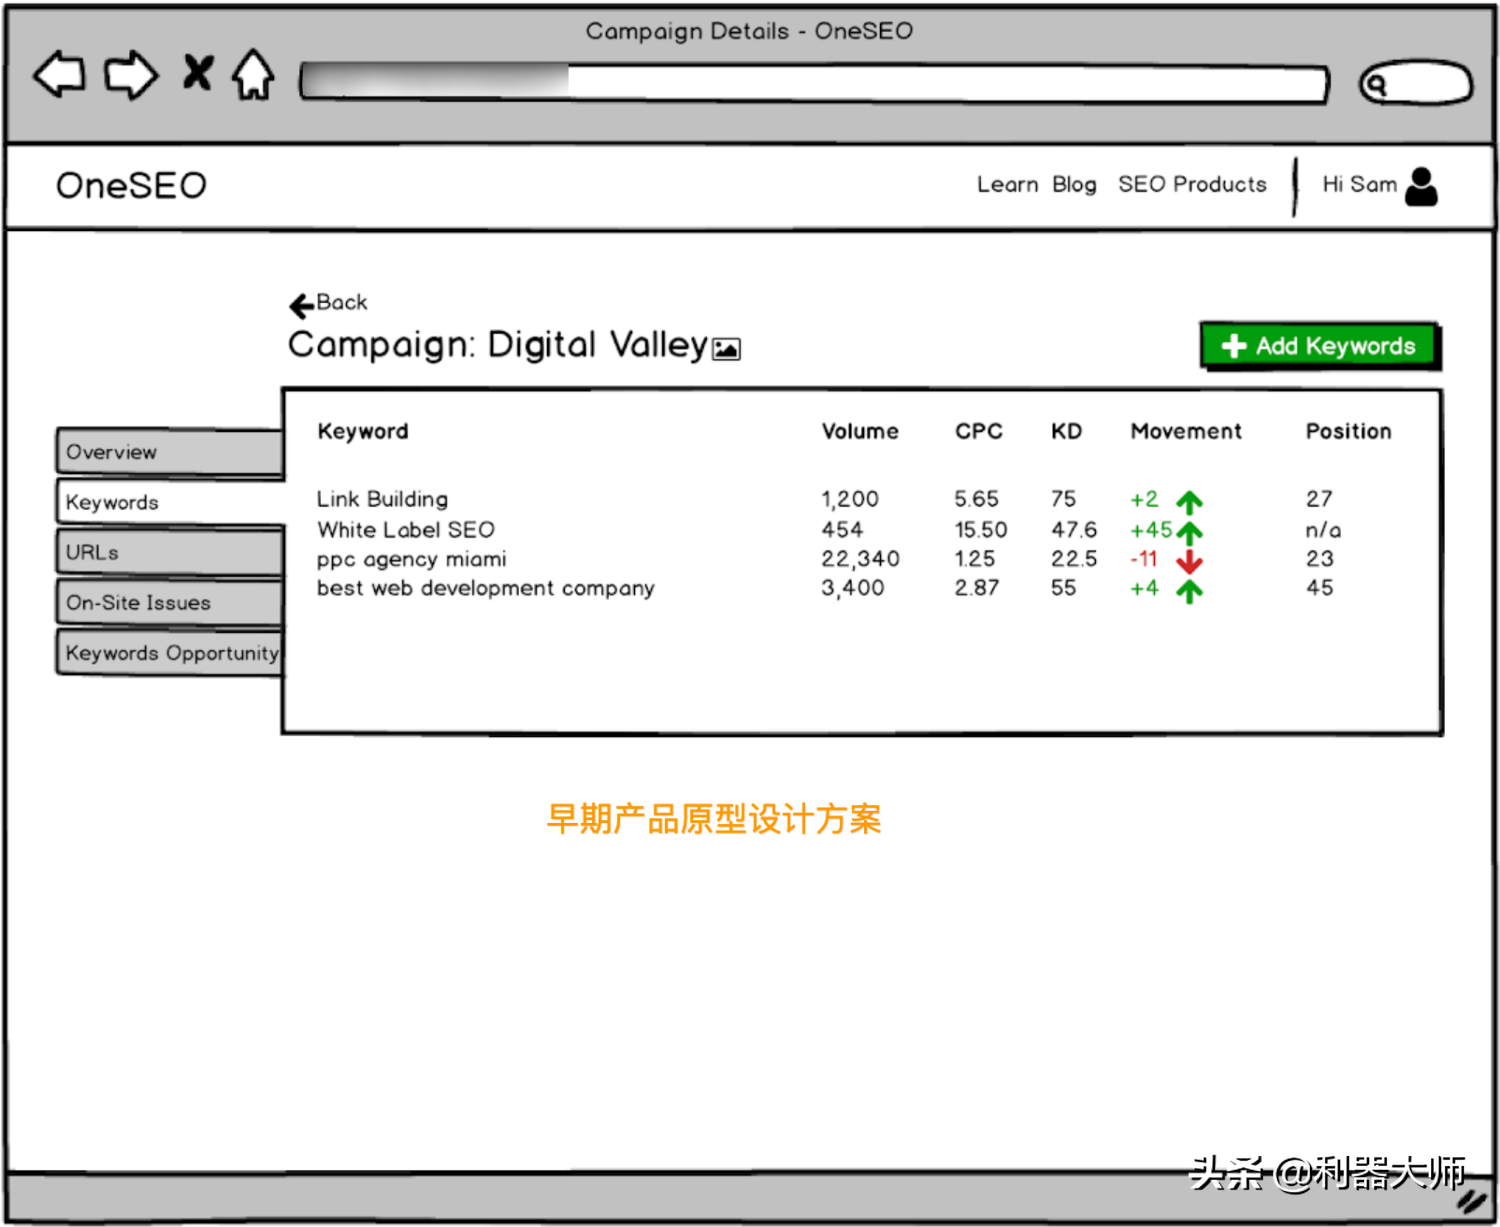Click the Campaign: Digital Valley title
Viewport: 1500px width, 1227px height.
pyautogui.click(x=498, y=345)
